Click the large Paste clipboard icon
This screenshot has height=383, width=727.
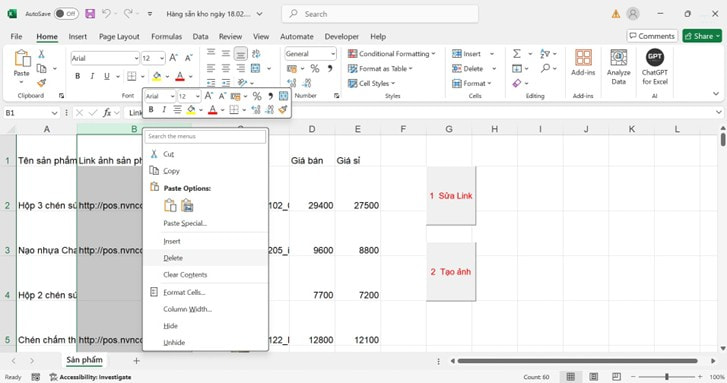[22, 58]
